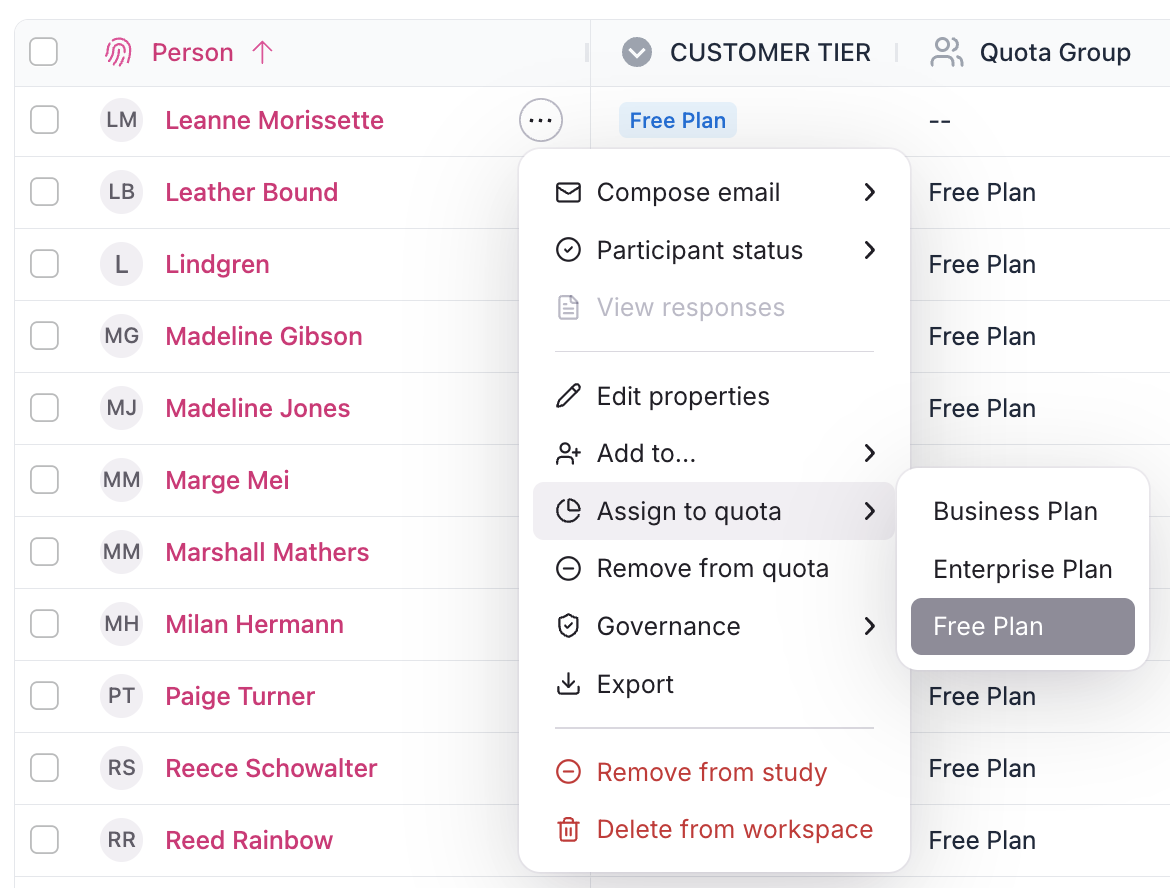
Task: Expand the Add to... submenu chevron
Action: [869, 454]
